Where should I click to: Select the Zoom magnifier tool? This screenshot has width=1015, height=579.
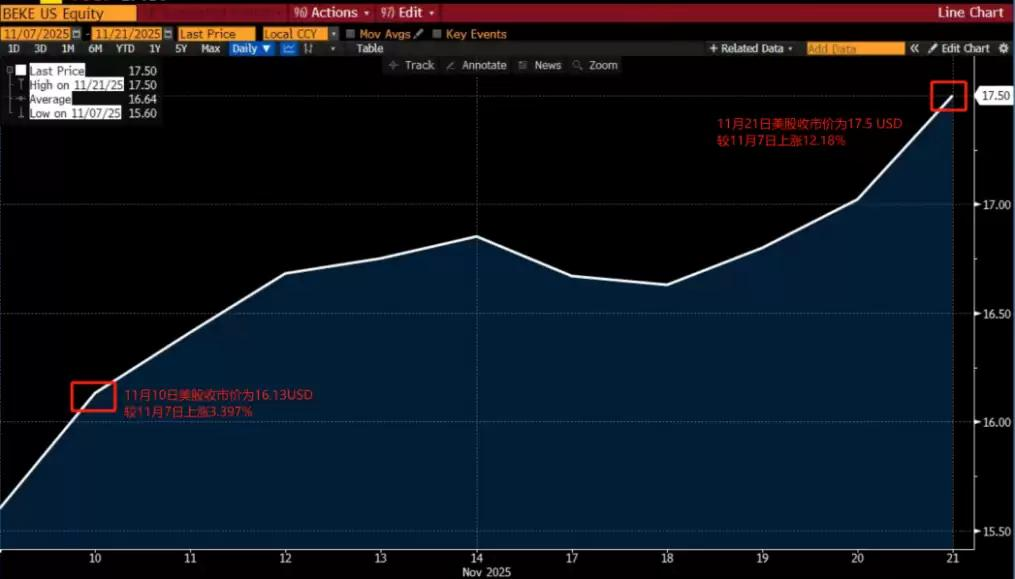click(595, 65)
